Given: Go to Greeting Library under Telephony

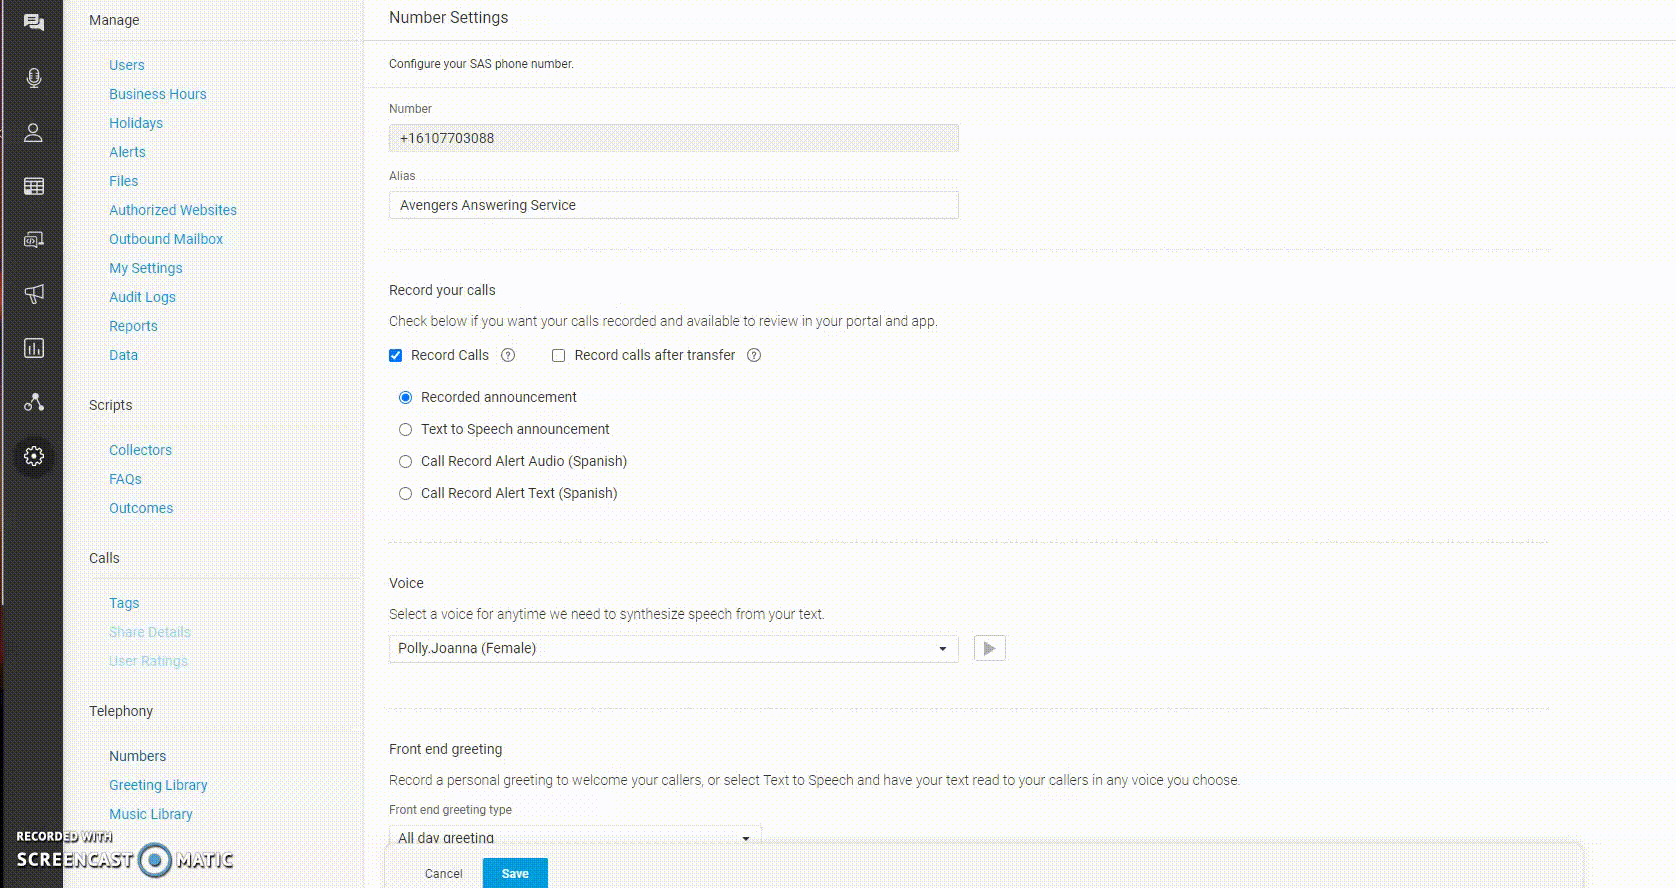Looking at the screenshot, I should pyautogui.click(x=158, y=785).
